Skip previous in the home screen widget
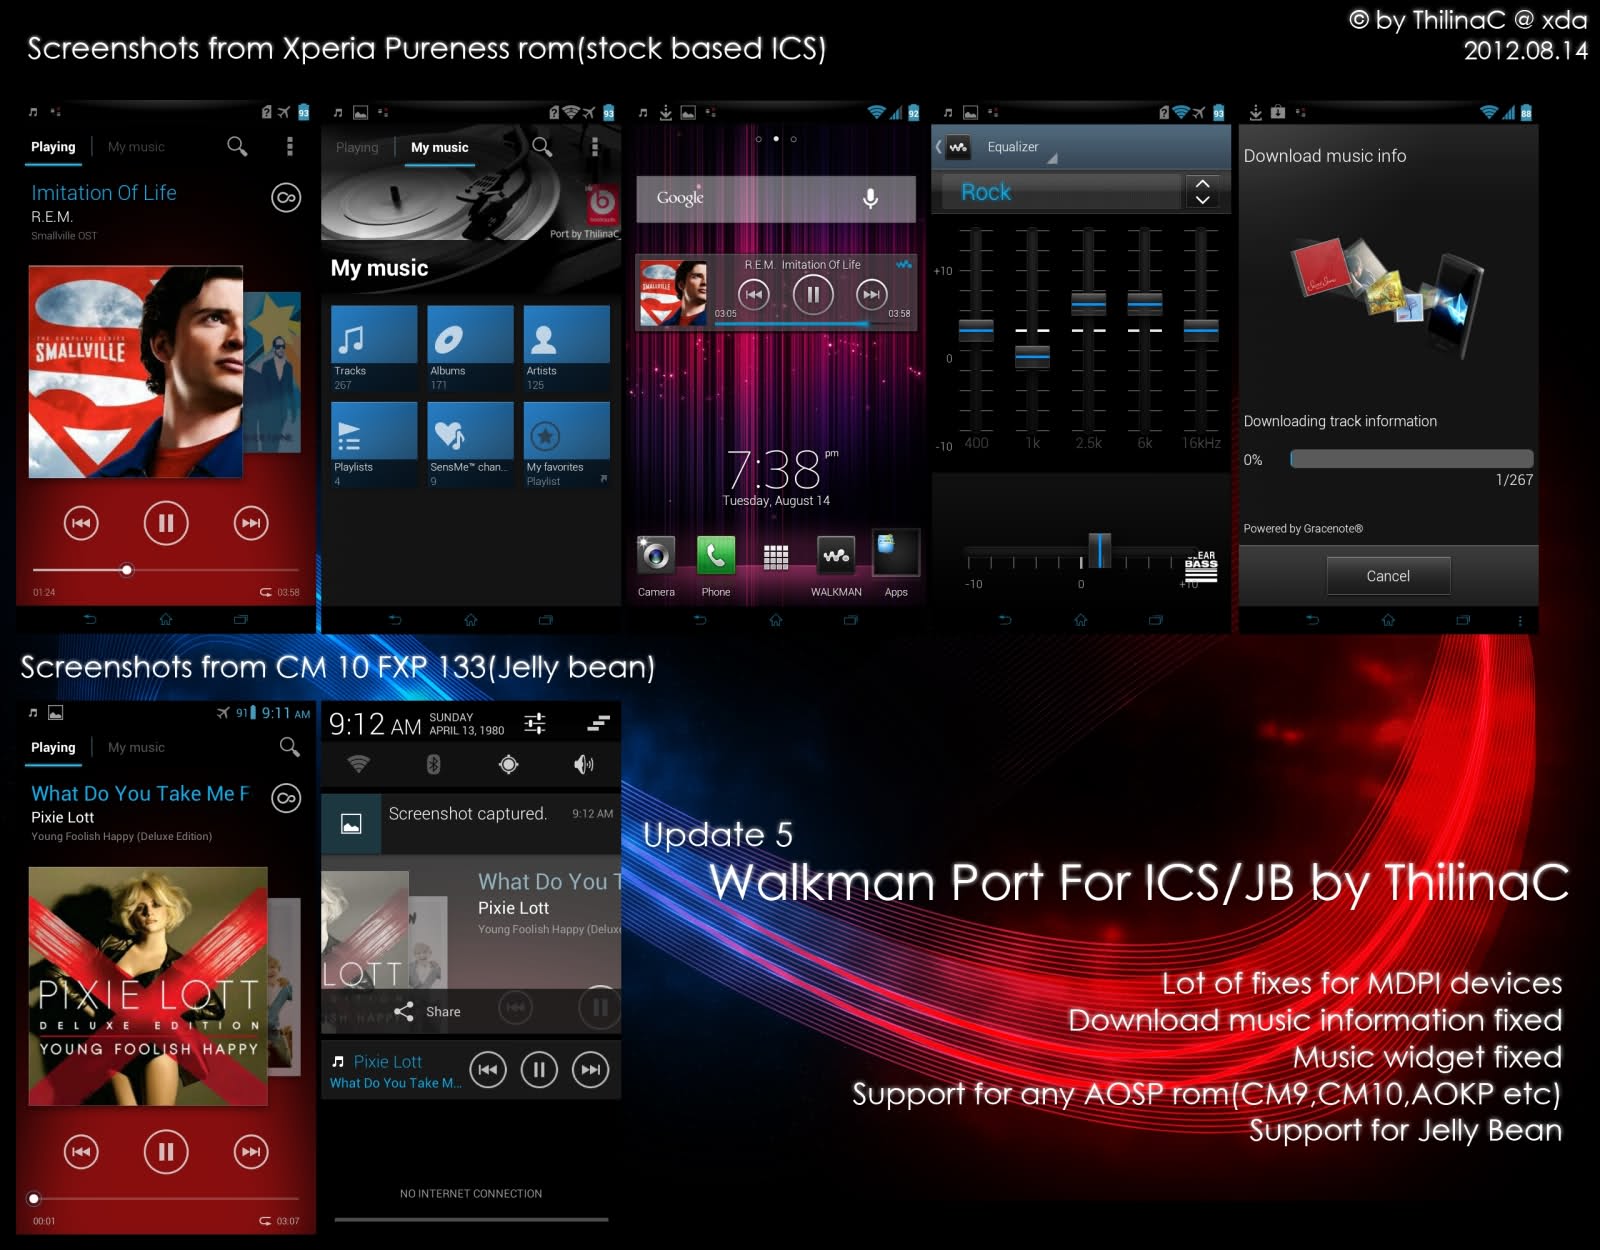 [754, 294]
